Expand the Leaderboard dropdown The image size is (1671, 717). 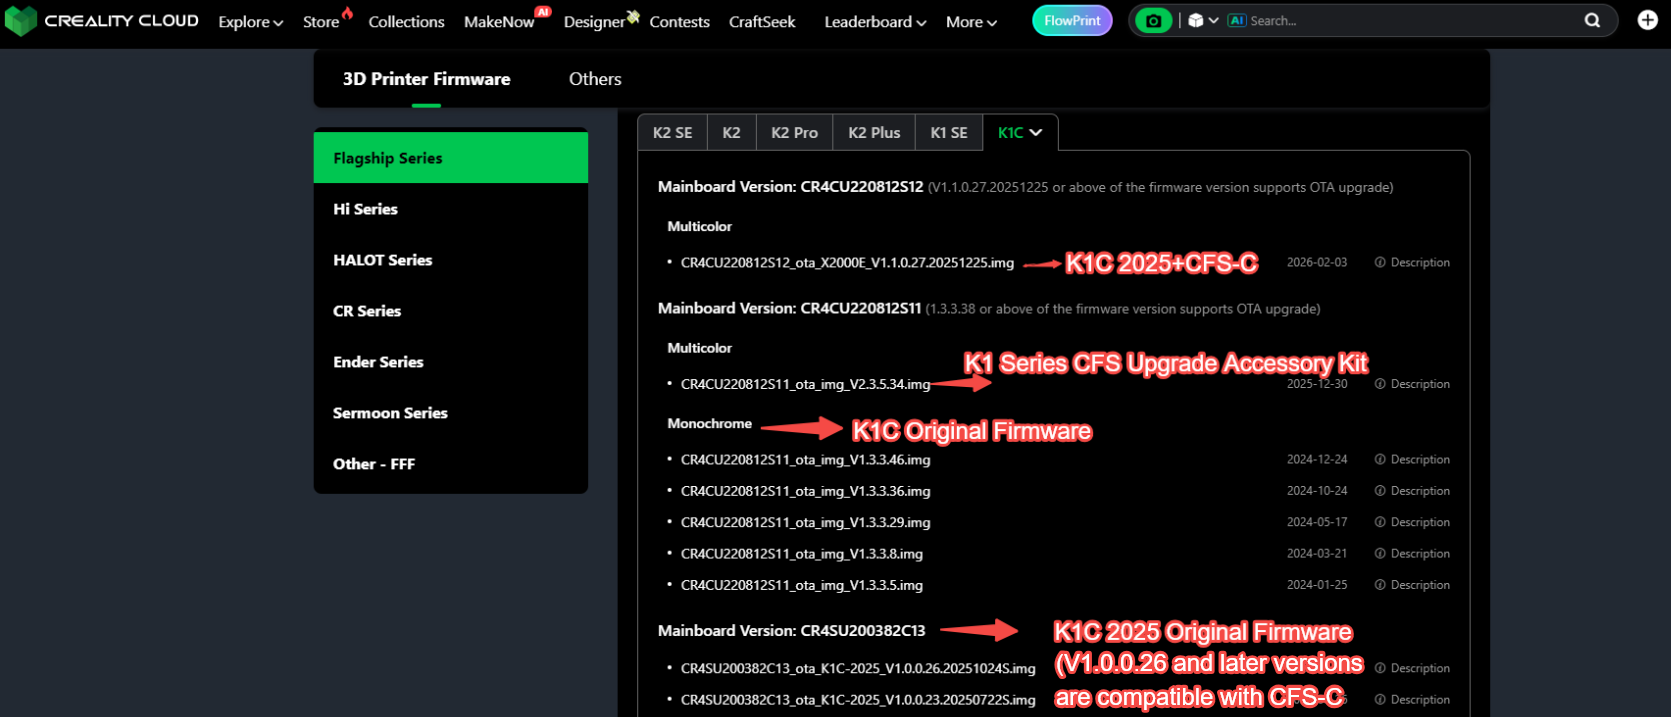(874, 22)
